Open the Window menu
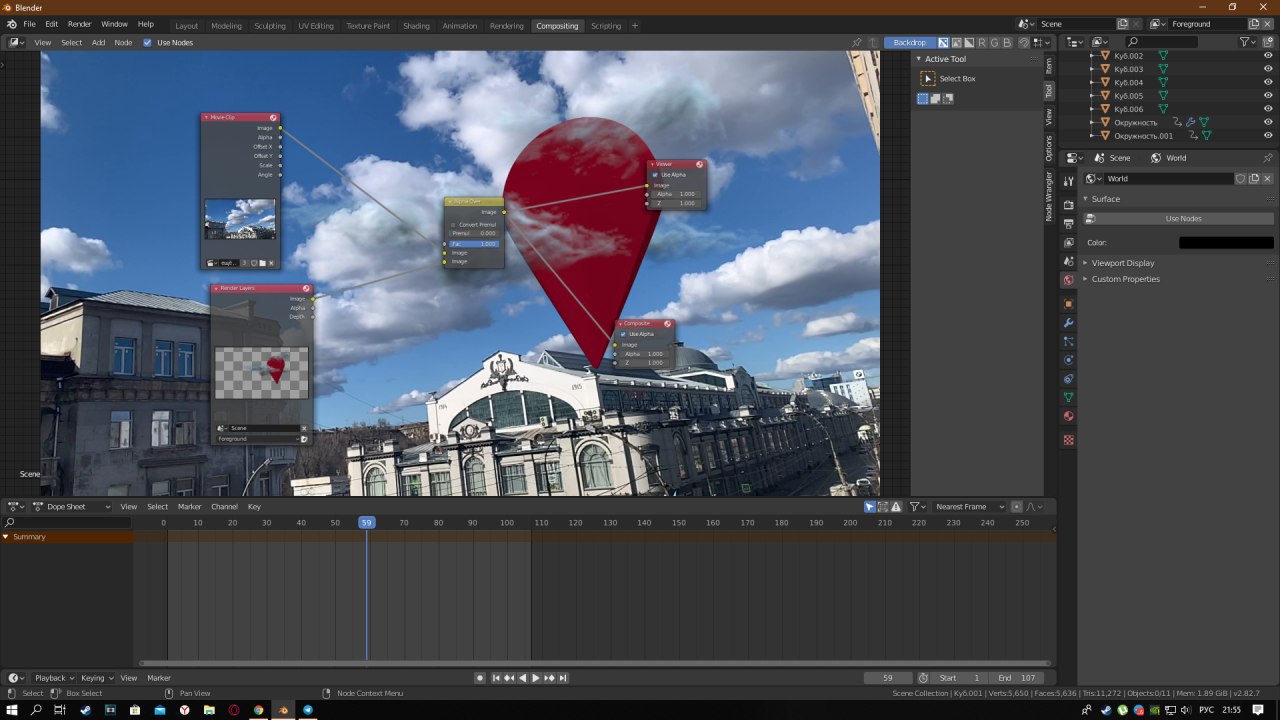The image size is (1280, 720). coord(114,24)
